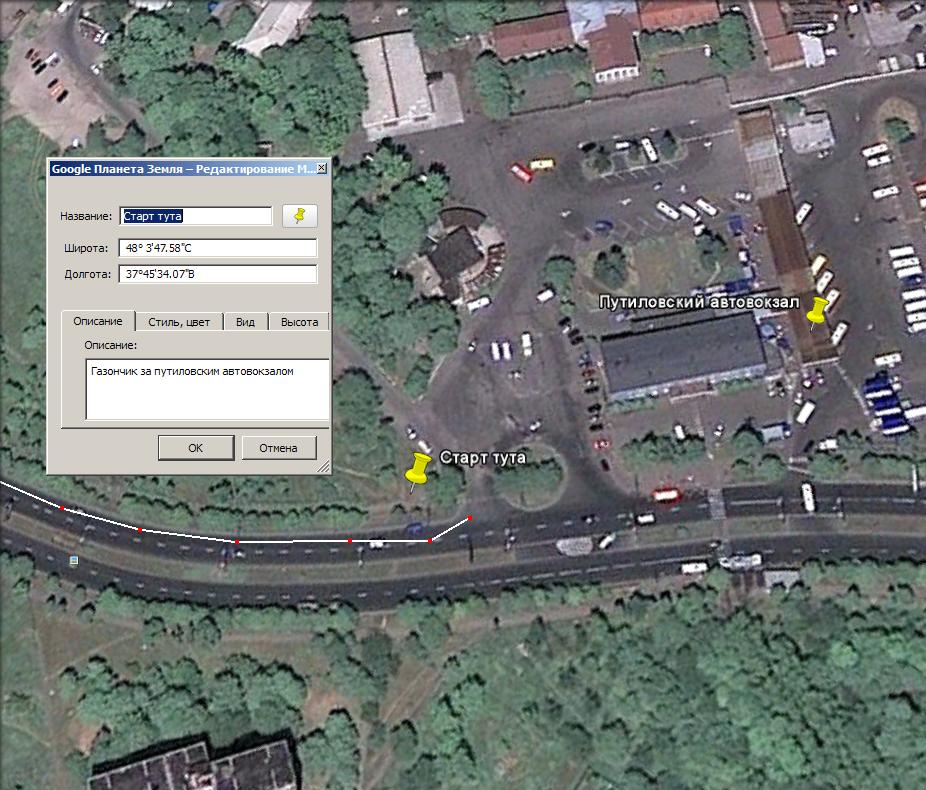Click the 'Старт тута' yellow pushpin on map

417,471
